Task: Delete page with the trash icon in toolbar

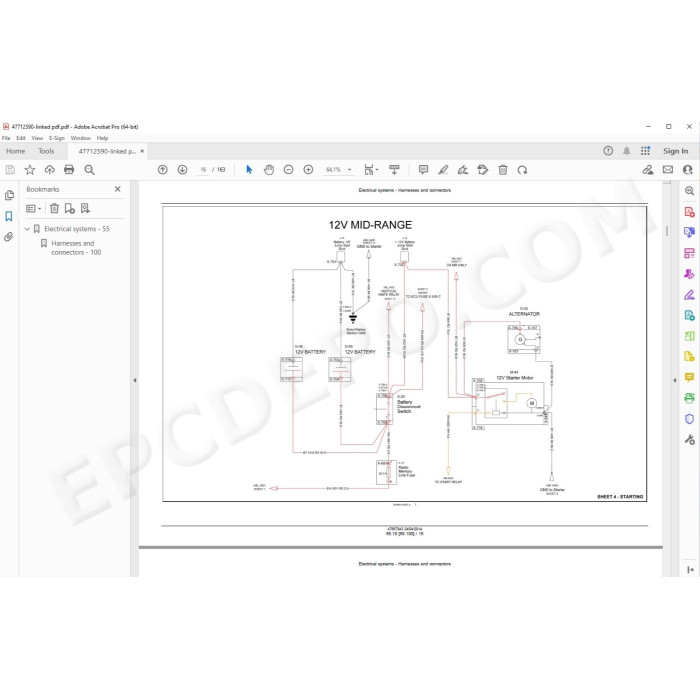Action: 503,170
